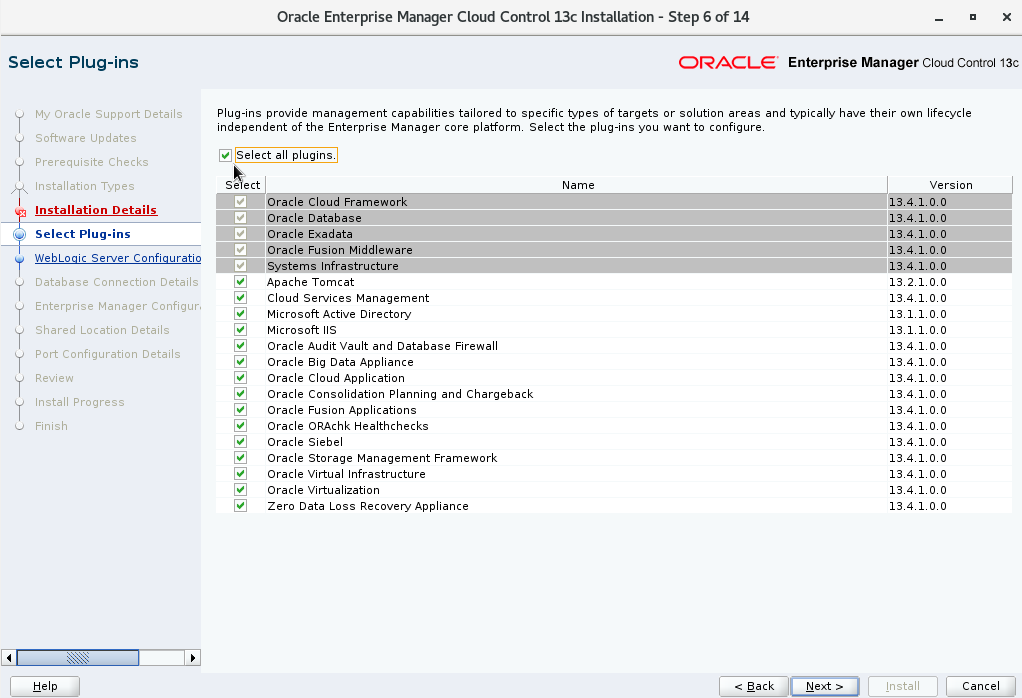Image resolution: width=1022 pixels, height=698 pixels.
Task: Click the Database Connection Details step
Action: (117, 282)
